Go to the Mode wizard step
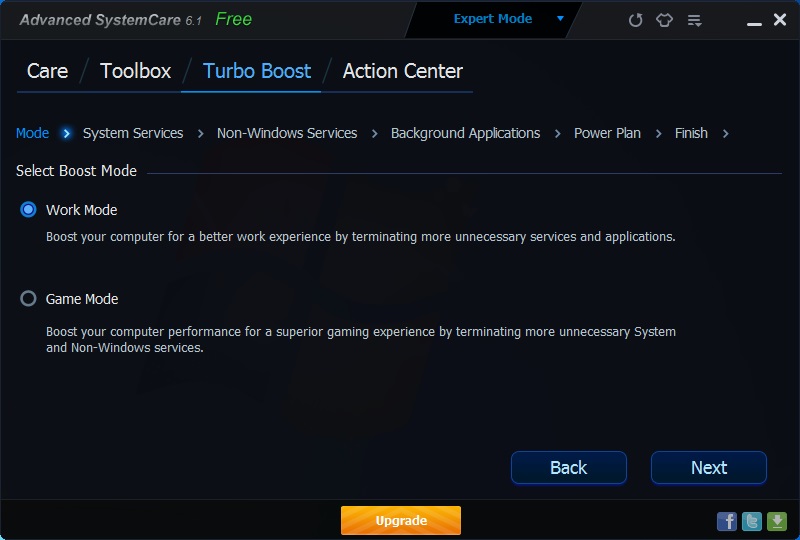Viewport: 800px width, 540px height. [32, 133]
